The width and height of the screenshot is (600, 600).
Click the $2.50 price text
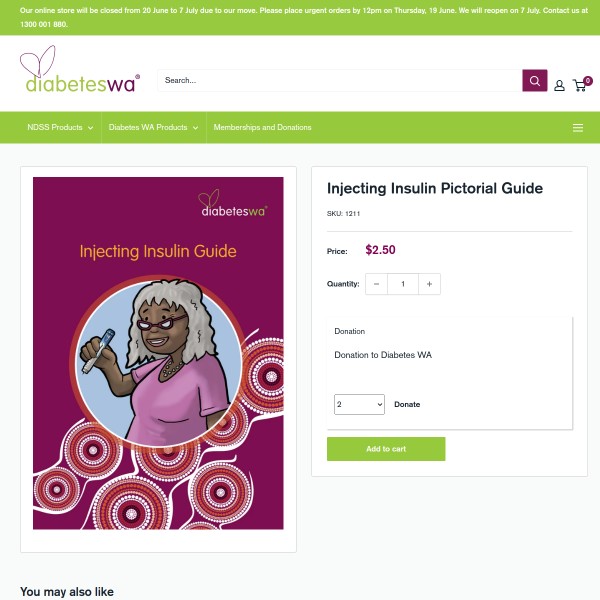click(x=380, y=250)
